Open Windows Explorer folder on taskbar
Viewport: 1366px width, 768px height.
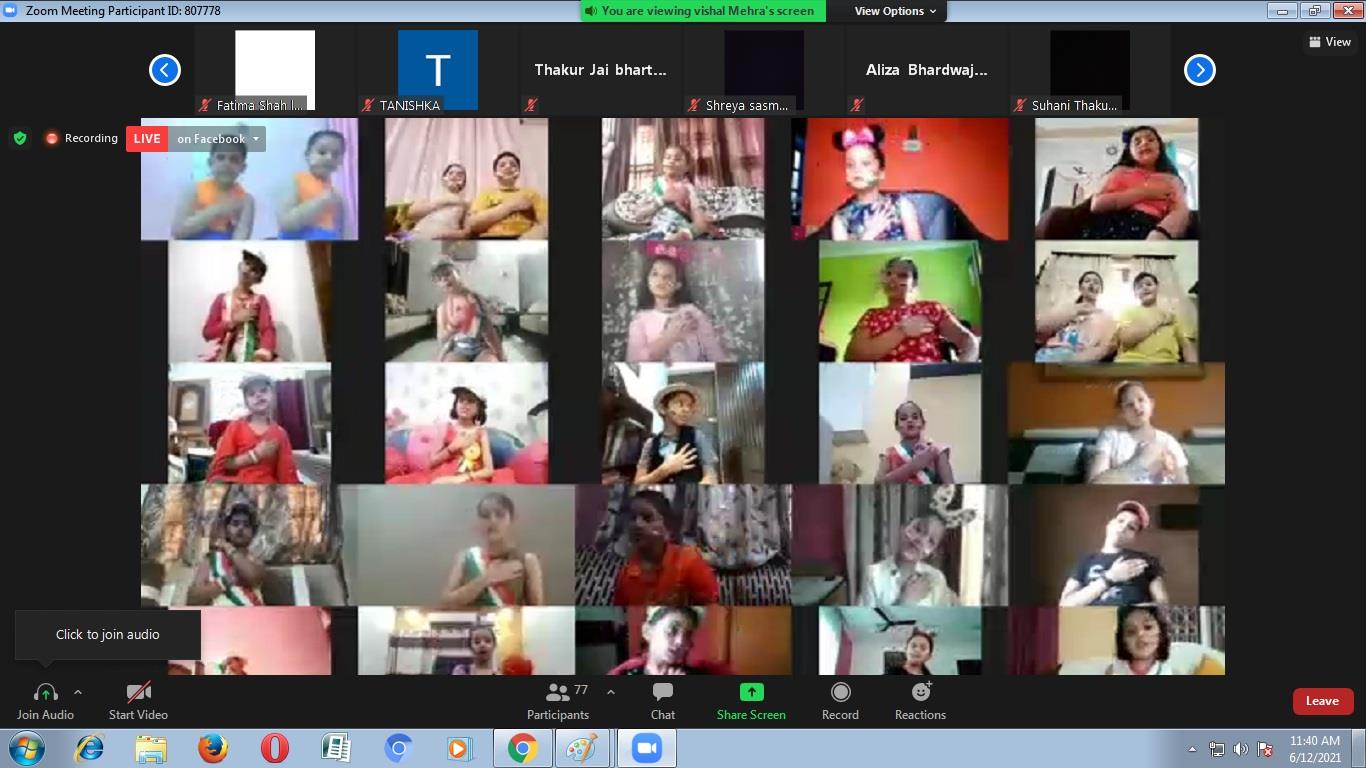(151, 748)
